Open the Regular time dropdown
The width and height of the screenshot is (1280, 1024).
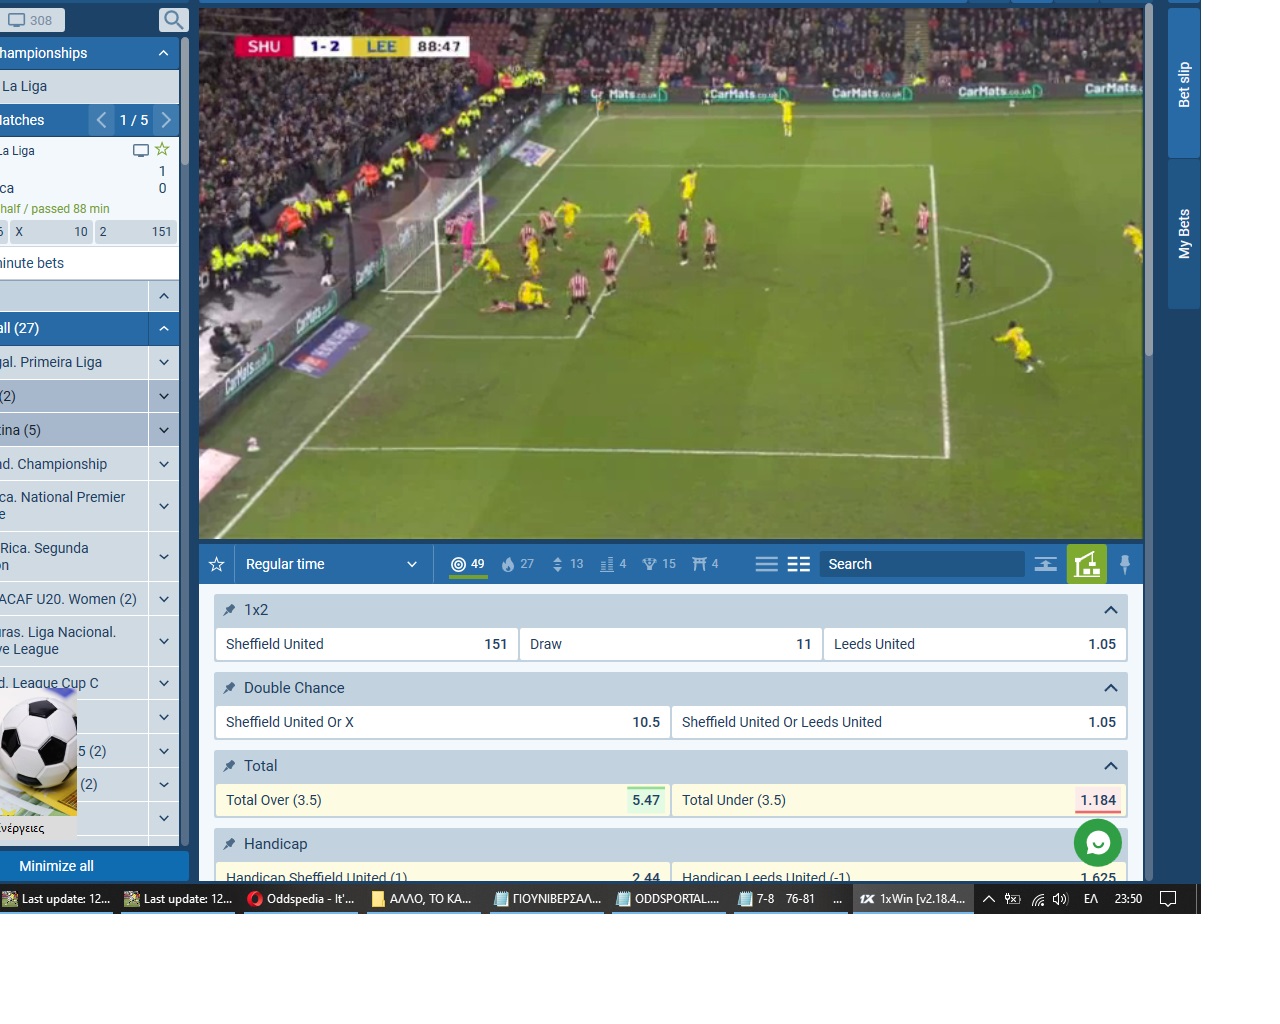[330, 564]
